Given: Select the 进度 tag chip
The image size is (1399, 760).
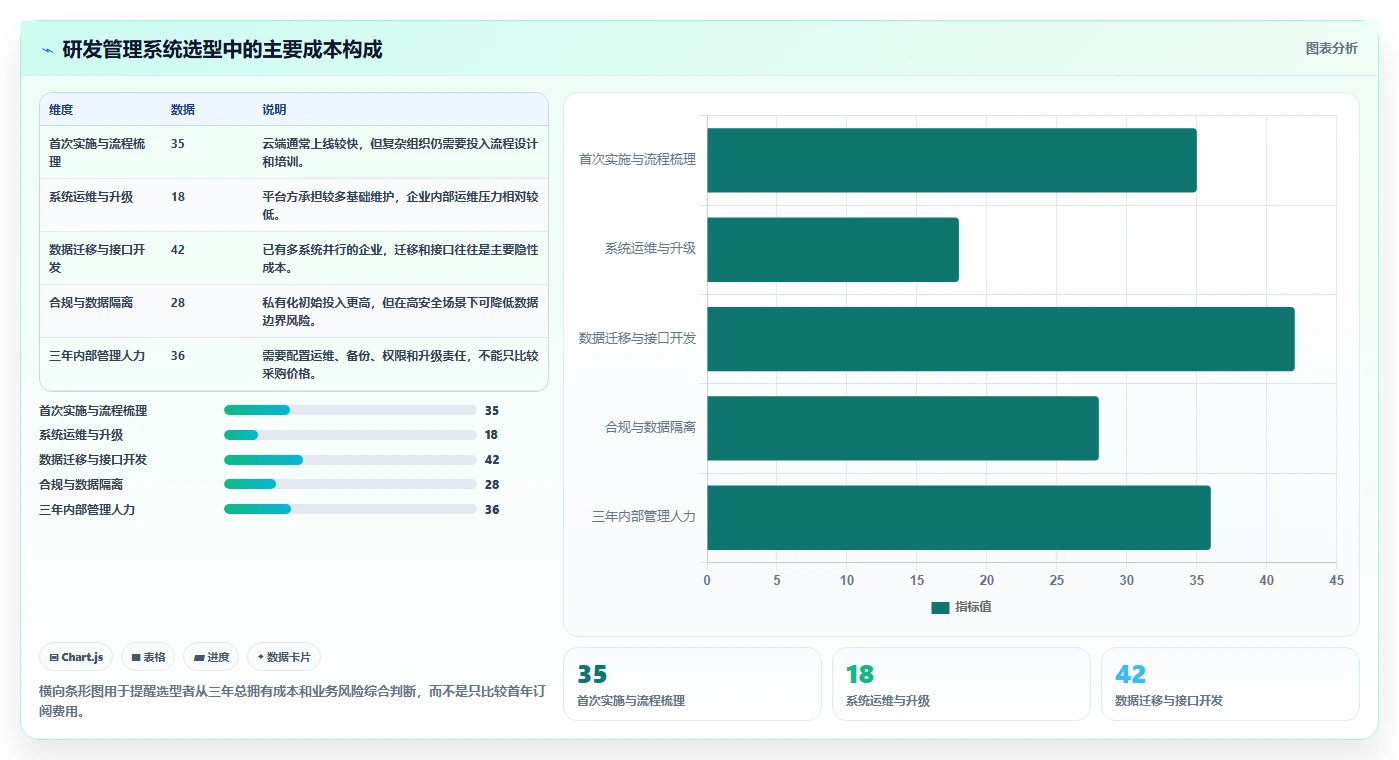Looking at the screenshot, I should 211,657.
